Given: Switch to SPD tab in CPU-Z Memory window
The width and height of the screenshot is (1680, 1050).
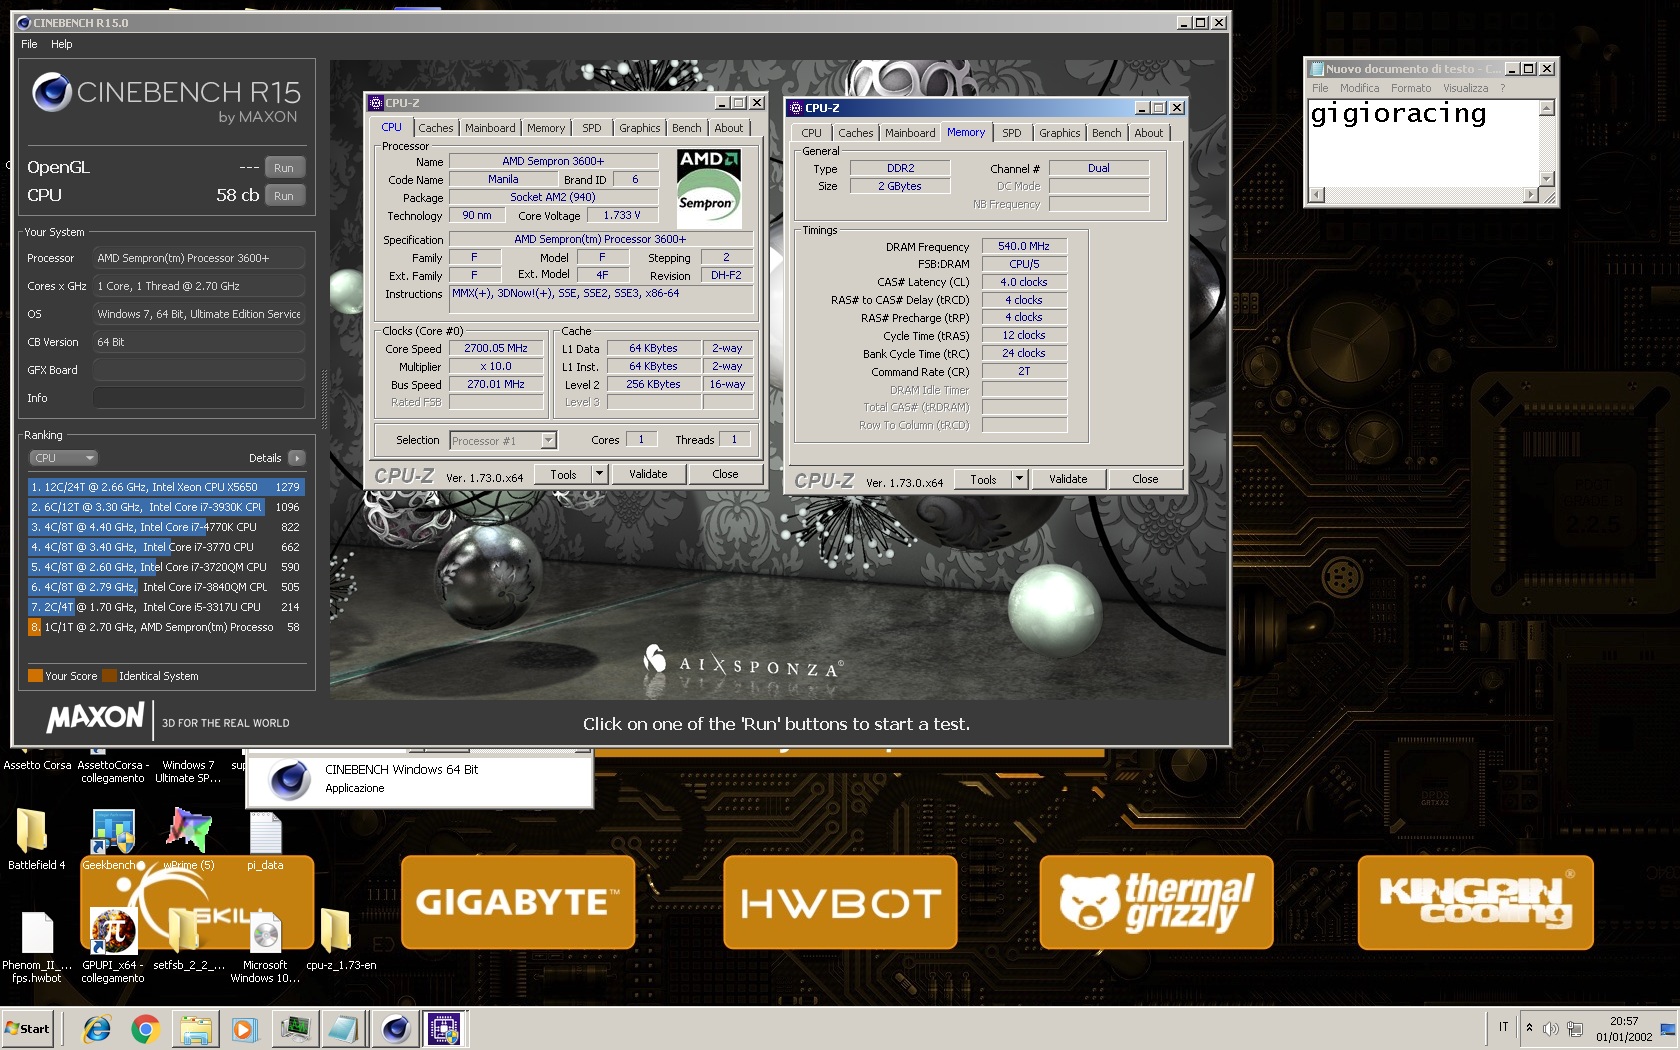Looking at the screenshot, I should coord(1012,133).
